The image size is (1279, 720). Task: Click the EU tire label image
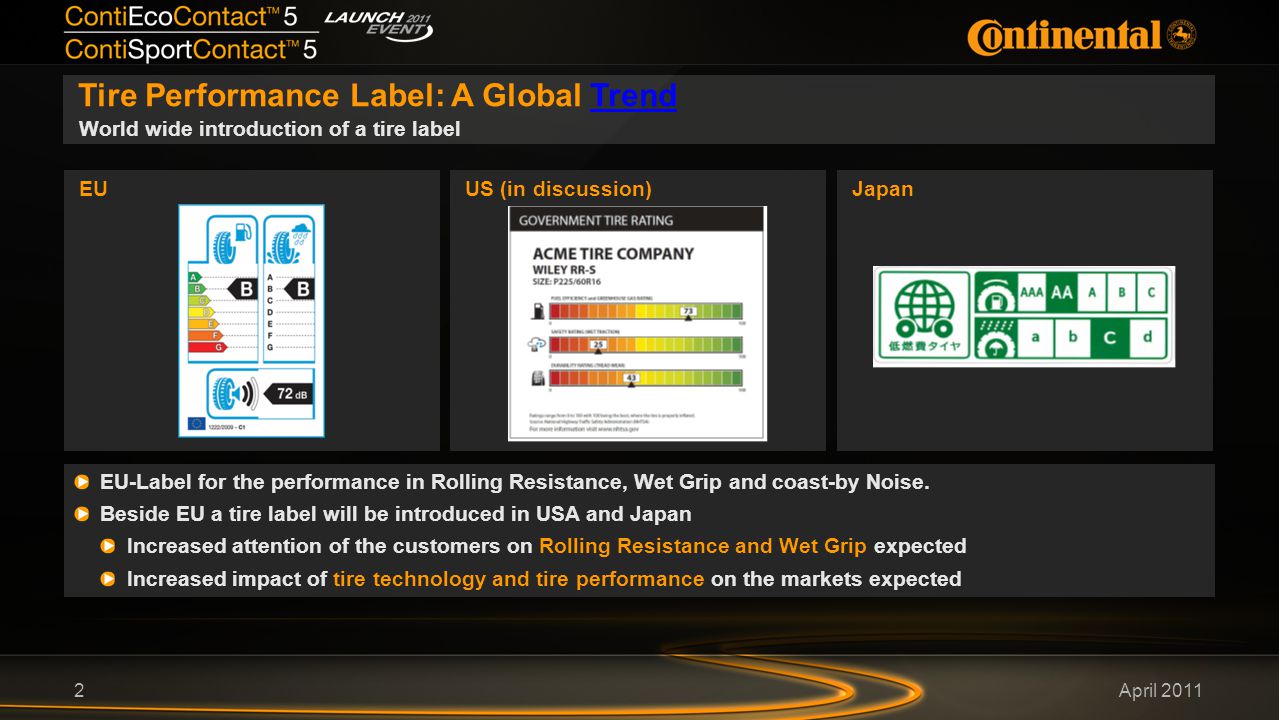(251, 320)
